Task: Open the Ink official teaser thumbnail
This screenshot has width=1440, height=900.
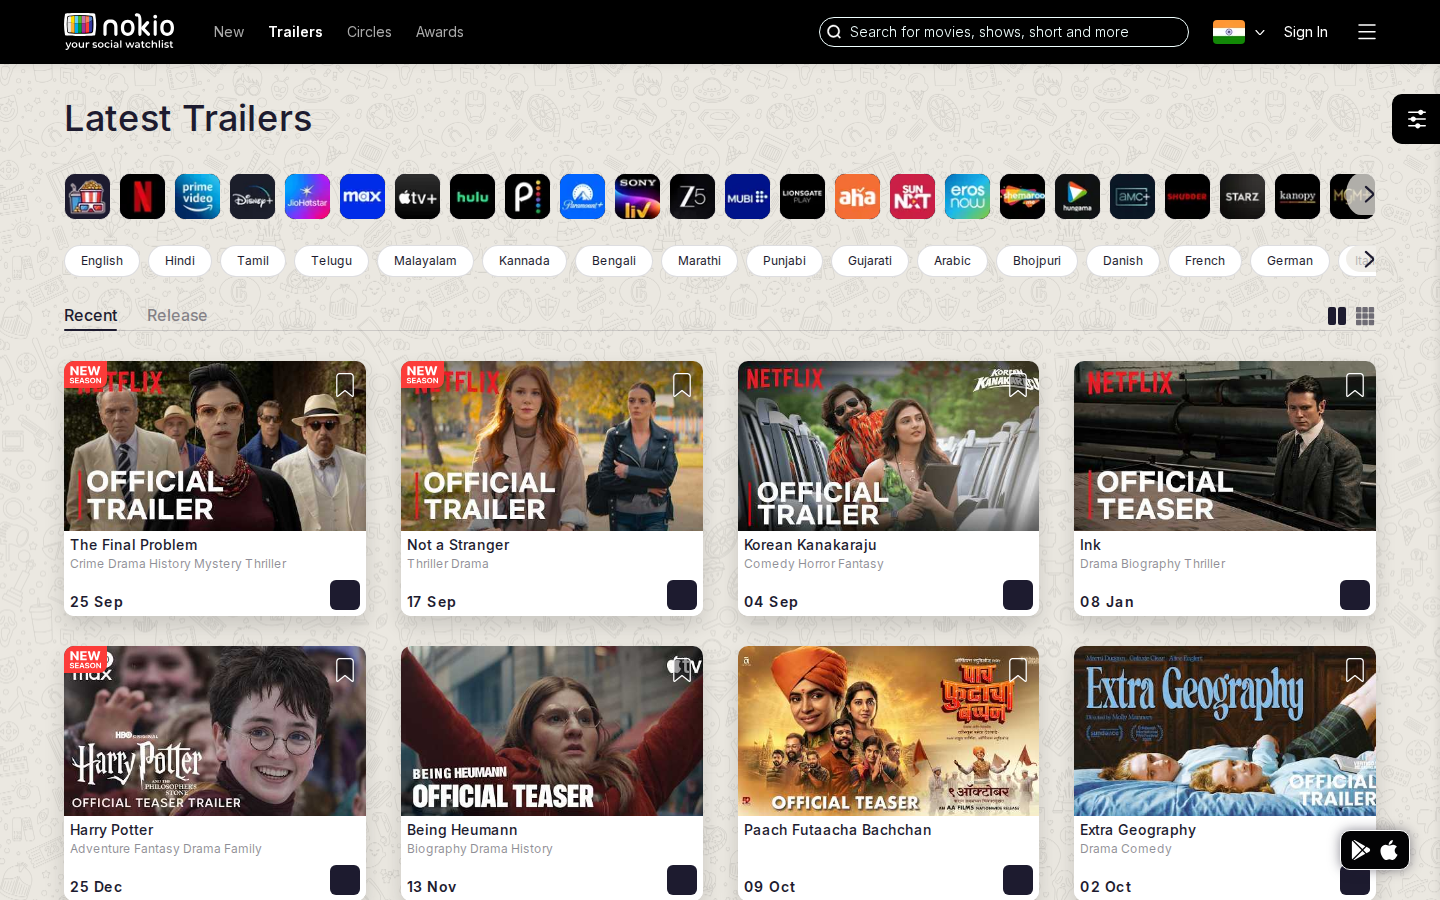Action: [x=1225, y=446]
